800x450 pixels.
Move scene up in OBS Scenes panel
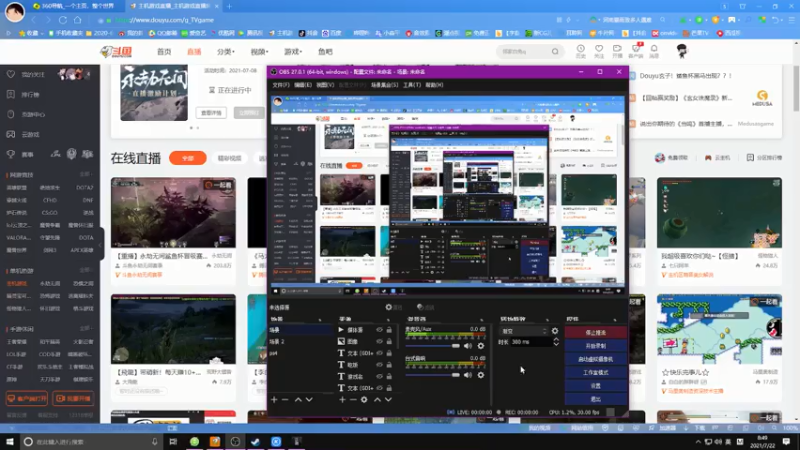298,399
